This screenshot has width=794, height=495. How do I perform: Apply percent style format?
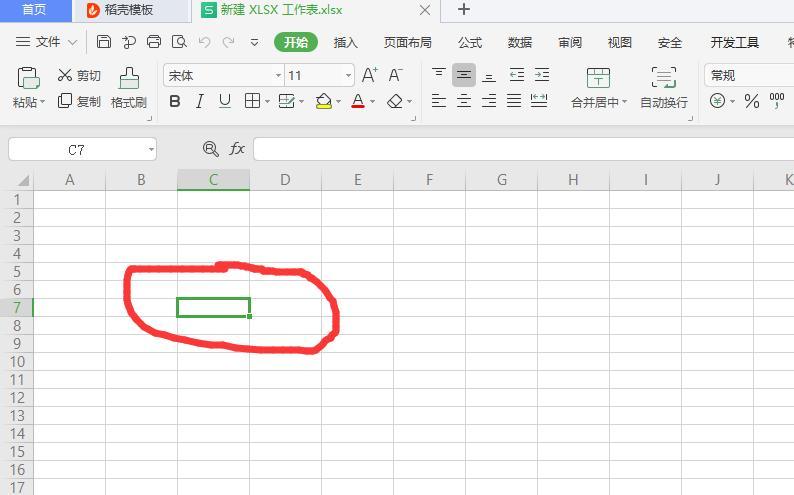coord(752,101)
